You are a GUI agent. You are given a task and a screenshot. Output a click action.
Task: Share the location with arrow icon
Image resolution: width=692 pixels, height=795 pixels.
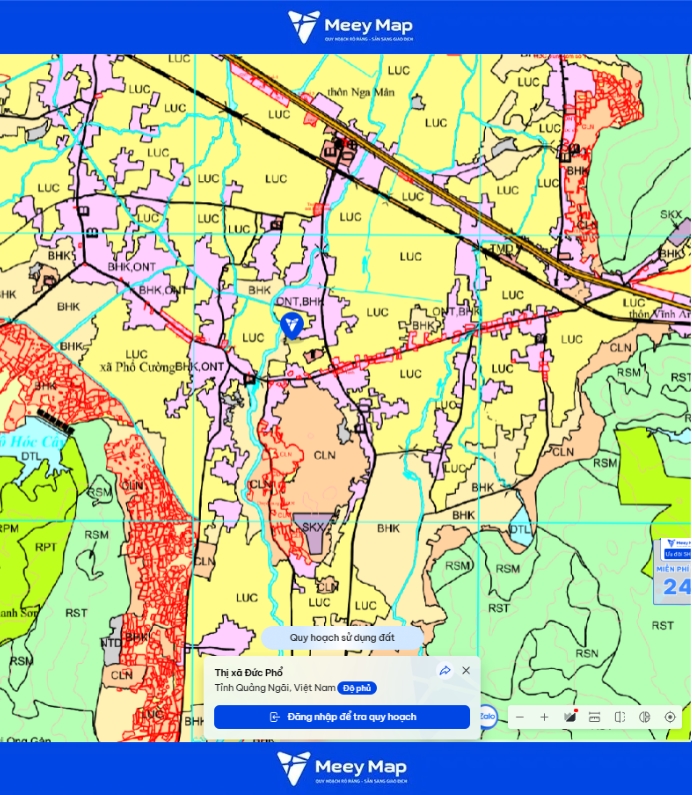[445, 670]
